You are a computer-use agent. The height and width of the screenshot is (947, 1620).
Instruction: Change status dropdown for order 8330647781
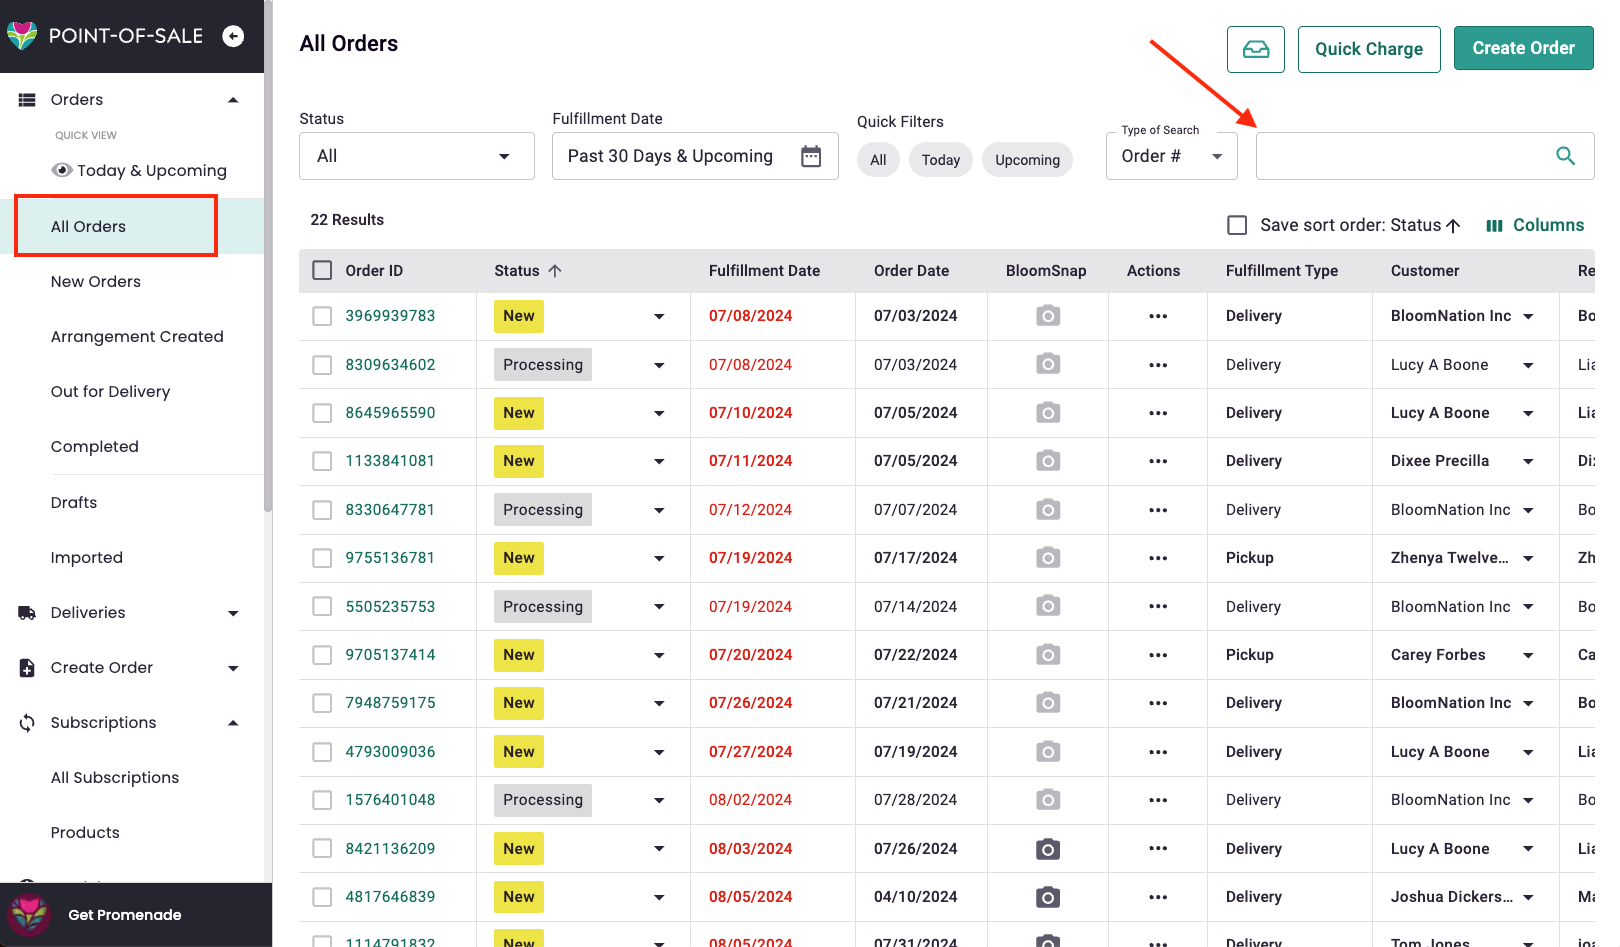pyautogui.click(x=659, y=510)
